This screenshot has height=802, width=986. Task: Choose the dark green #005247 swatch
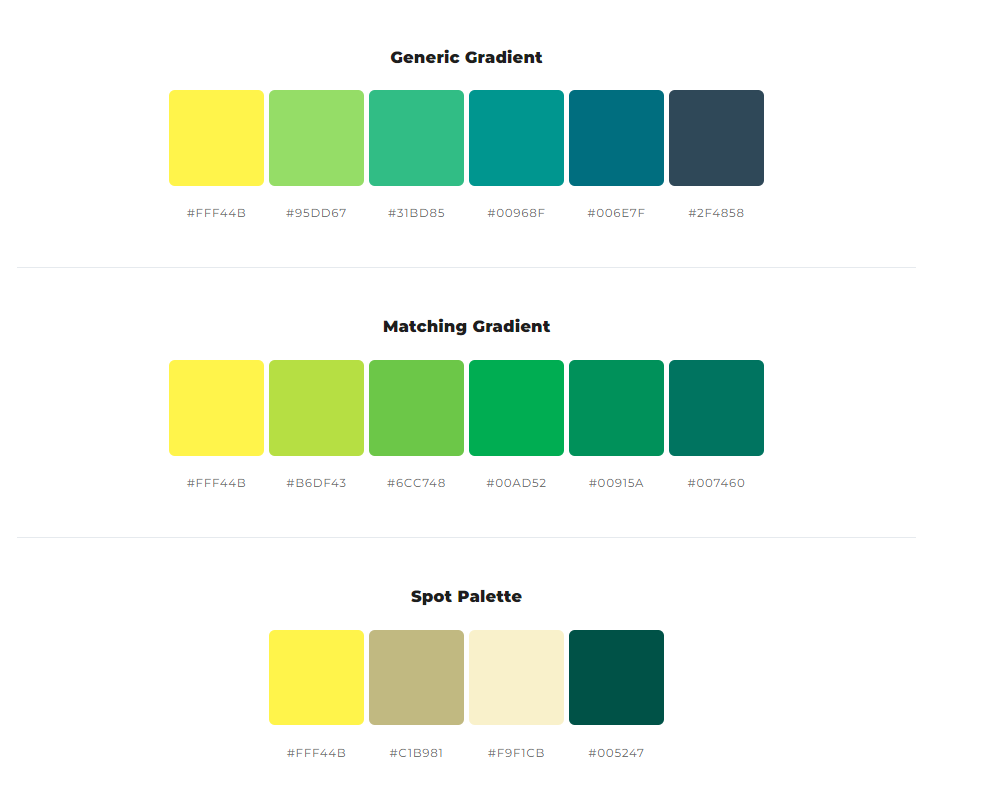616,678
